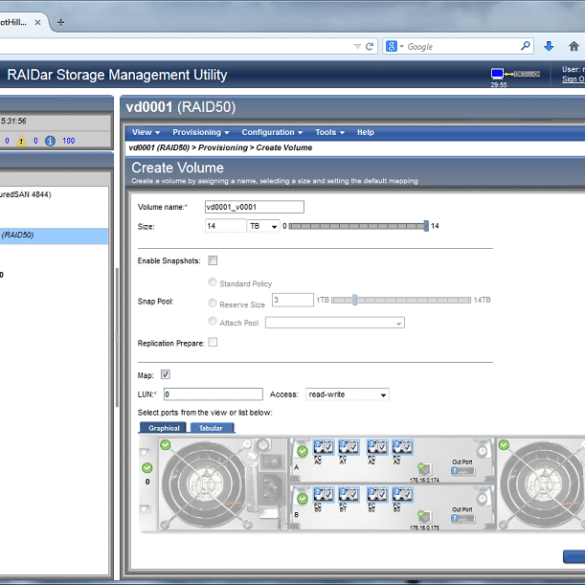Uncheck the Map checkbox
Viewport: 585px width, 585px height.
click(165, 374)
